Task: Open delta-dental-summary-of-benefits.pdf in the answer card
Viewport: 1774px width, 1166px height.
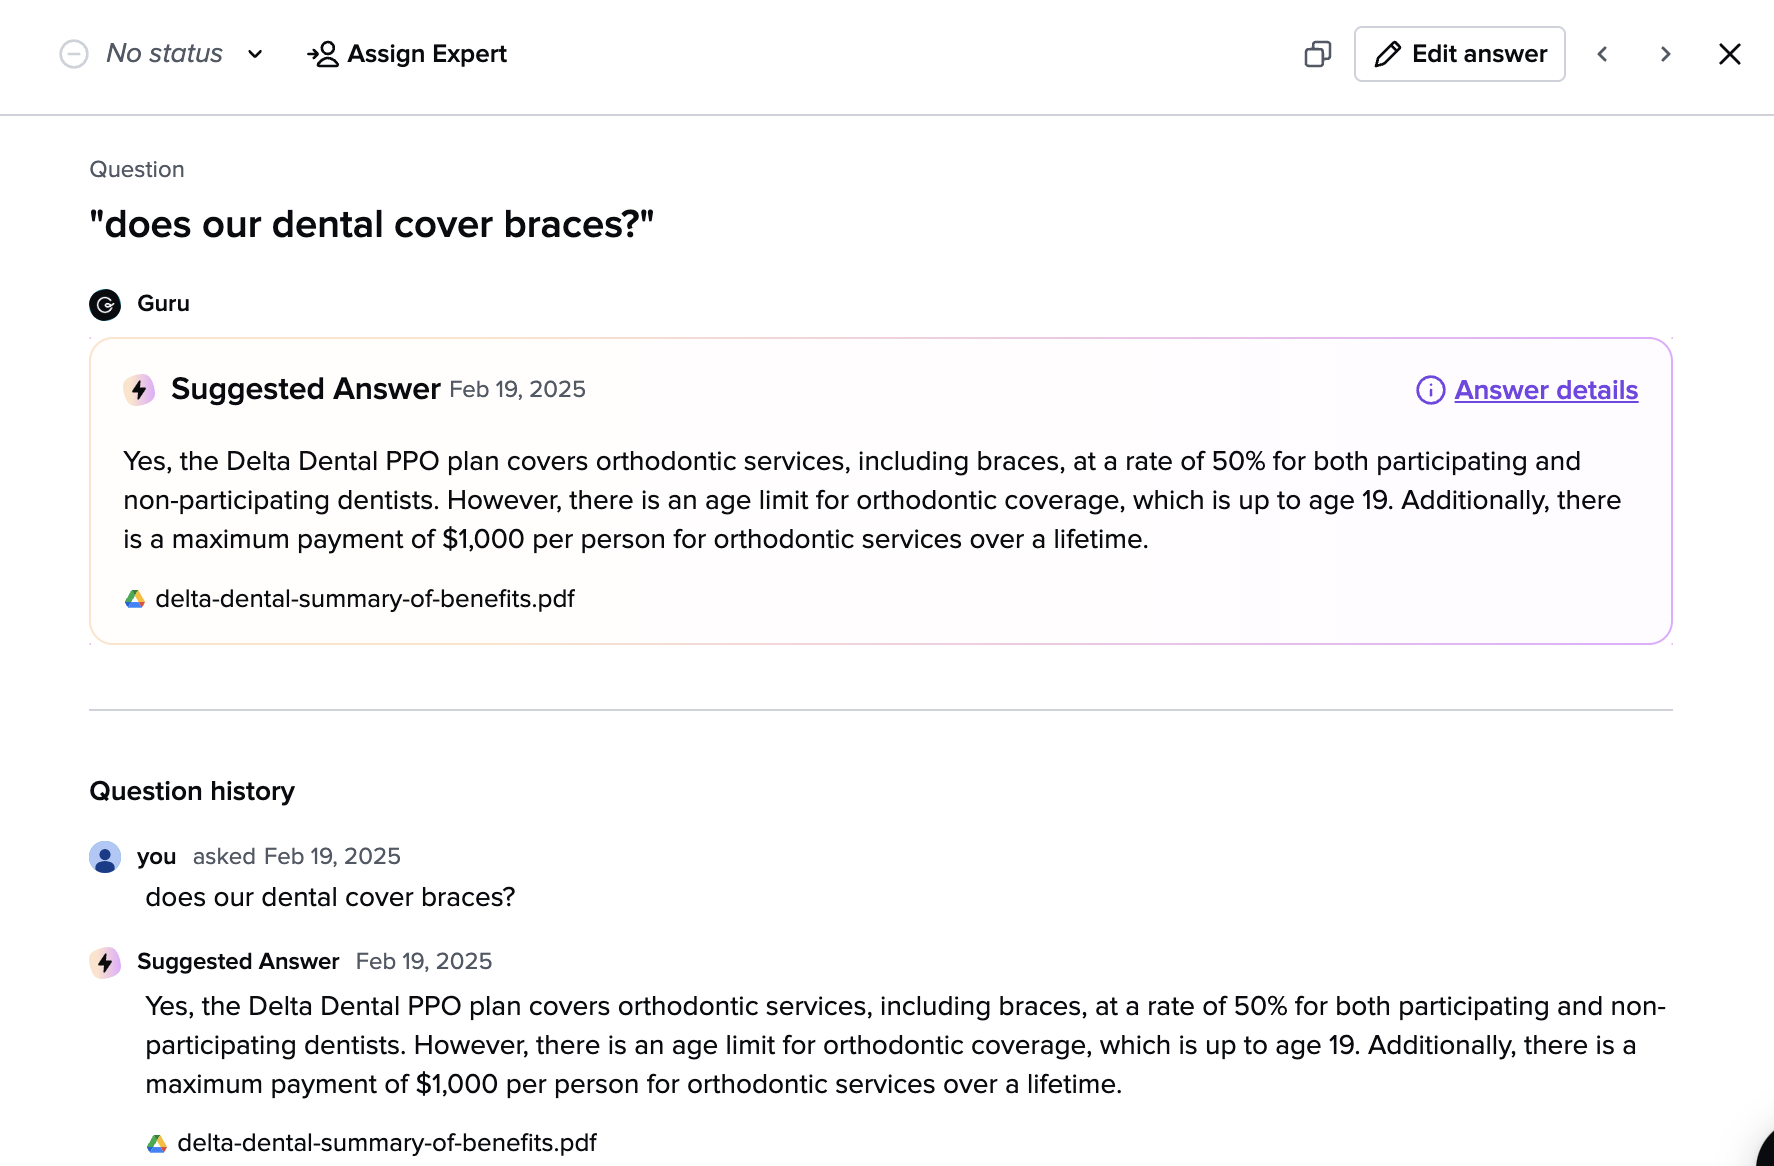Action: [365, 599]
